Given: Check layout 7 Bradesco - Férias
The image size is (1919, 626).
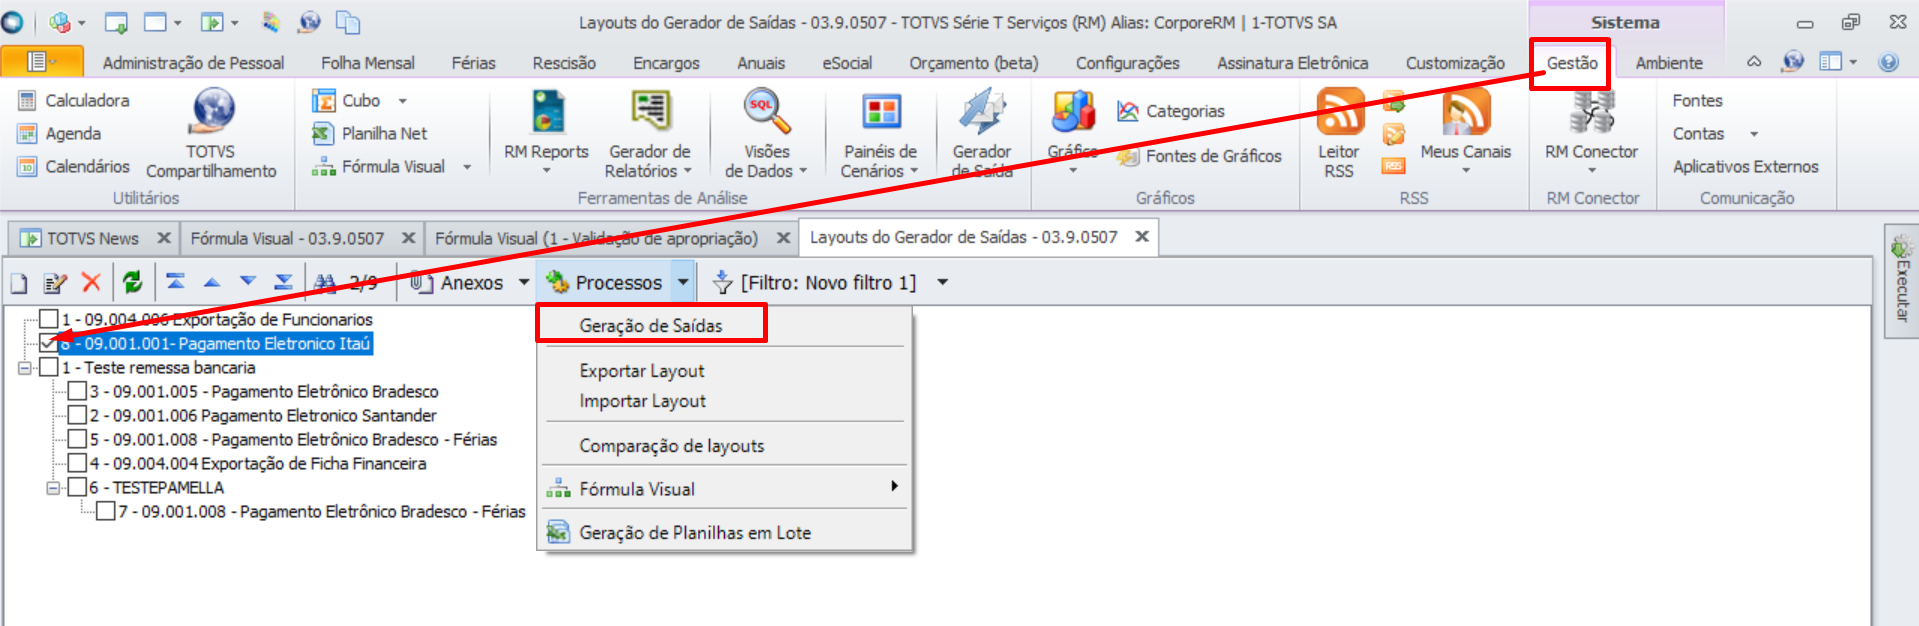Looking at the screenshot, I should [x=106, y=511].
